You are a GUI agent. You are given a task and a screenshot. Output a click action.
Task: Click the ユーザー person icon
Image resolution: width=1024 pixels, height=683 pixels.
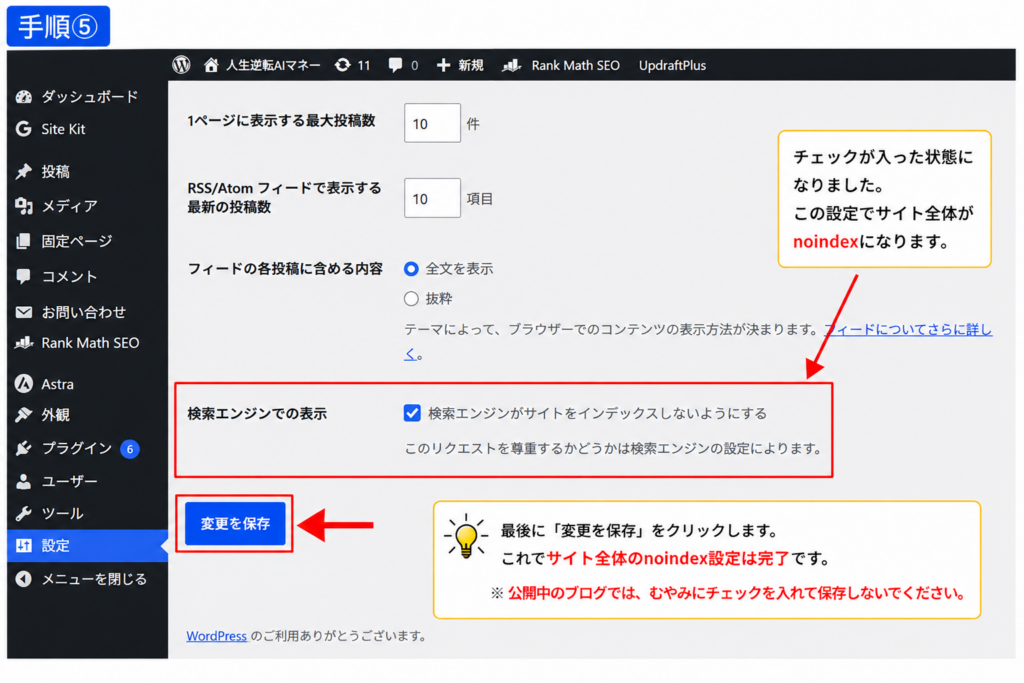tap(24, 481)
